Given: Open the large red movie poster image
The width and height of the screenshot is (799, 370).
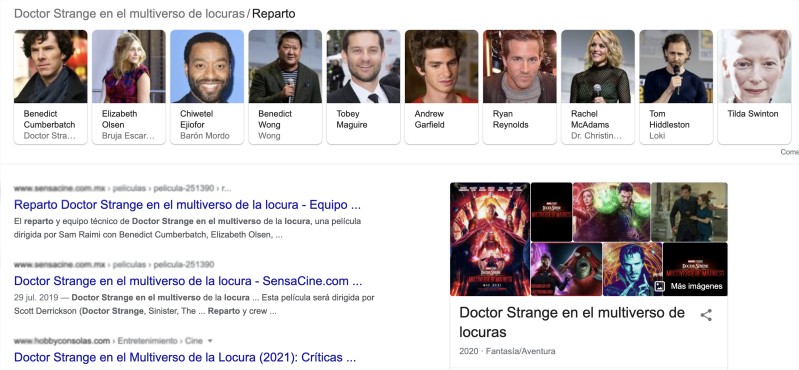Looking at the screenshot, I should click(490, 239).
